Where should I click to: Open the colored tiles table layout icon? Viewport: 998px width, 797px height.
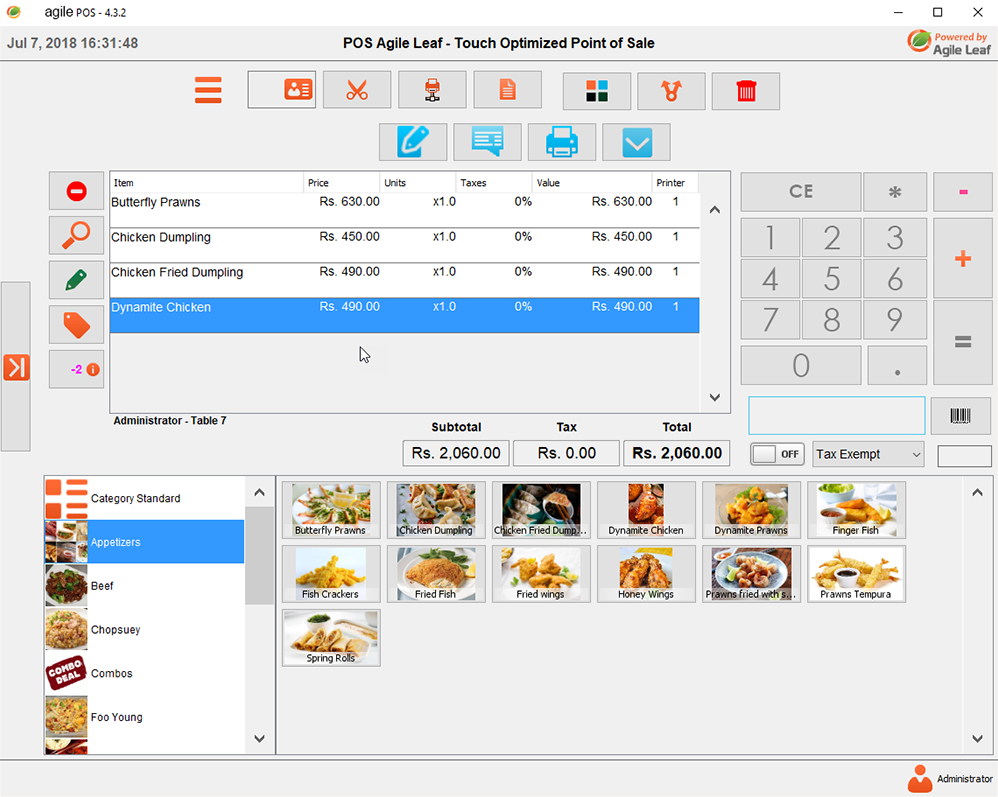click(x=597, y=91)
